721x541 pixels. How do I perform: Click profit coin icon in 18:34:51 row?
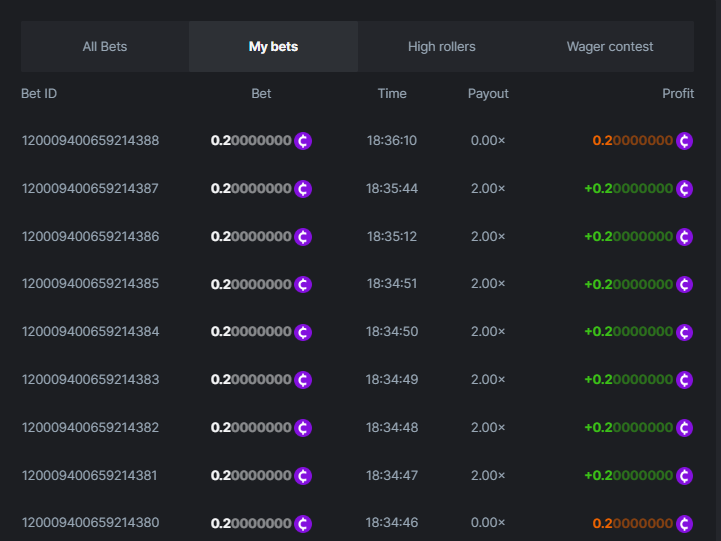[684, 284]
